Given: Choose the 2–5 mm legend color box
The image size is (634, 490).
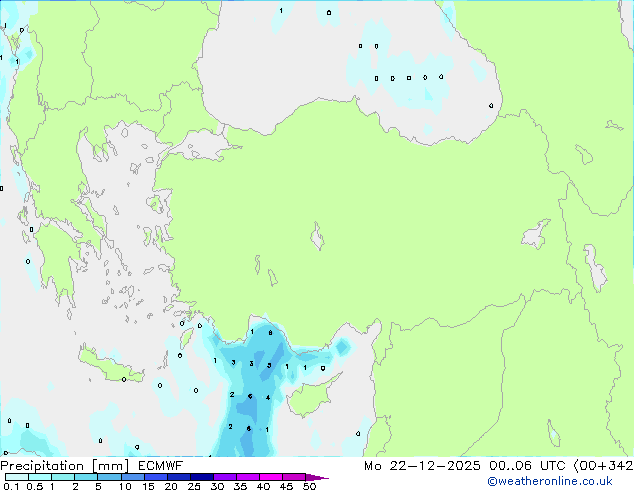Looking at the screenshot, I should [x=86, y=477].
